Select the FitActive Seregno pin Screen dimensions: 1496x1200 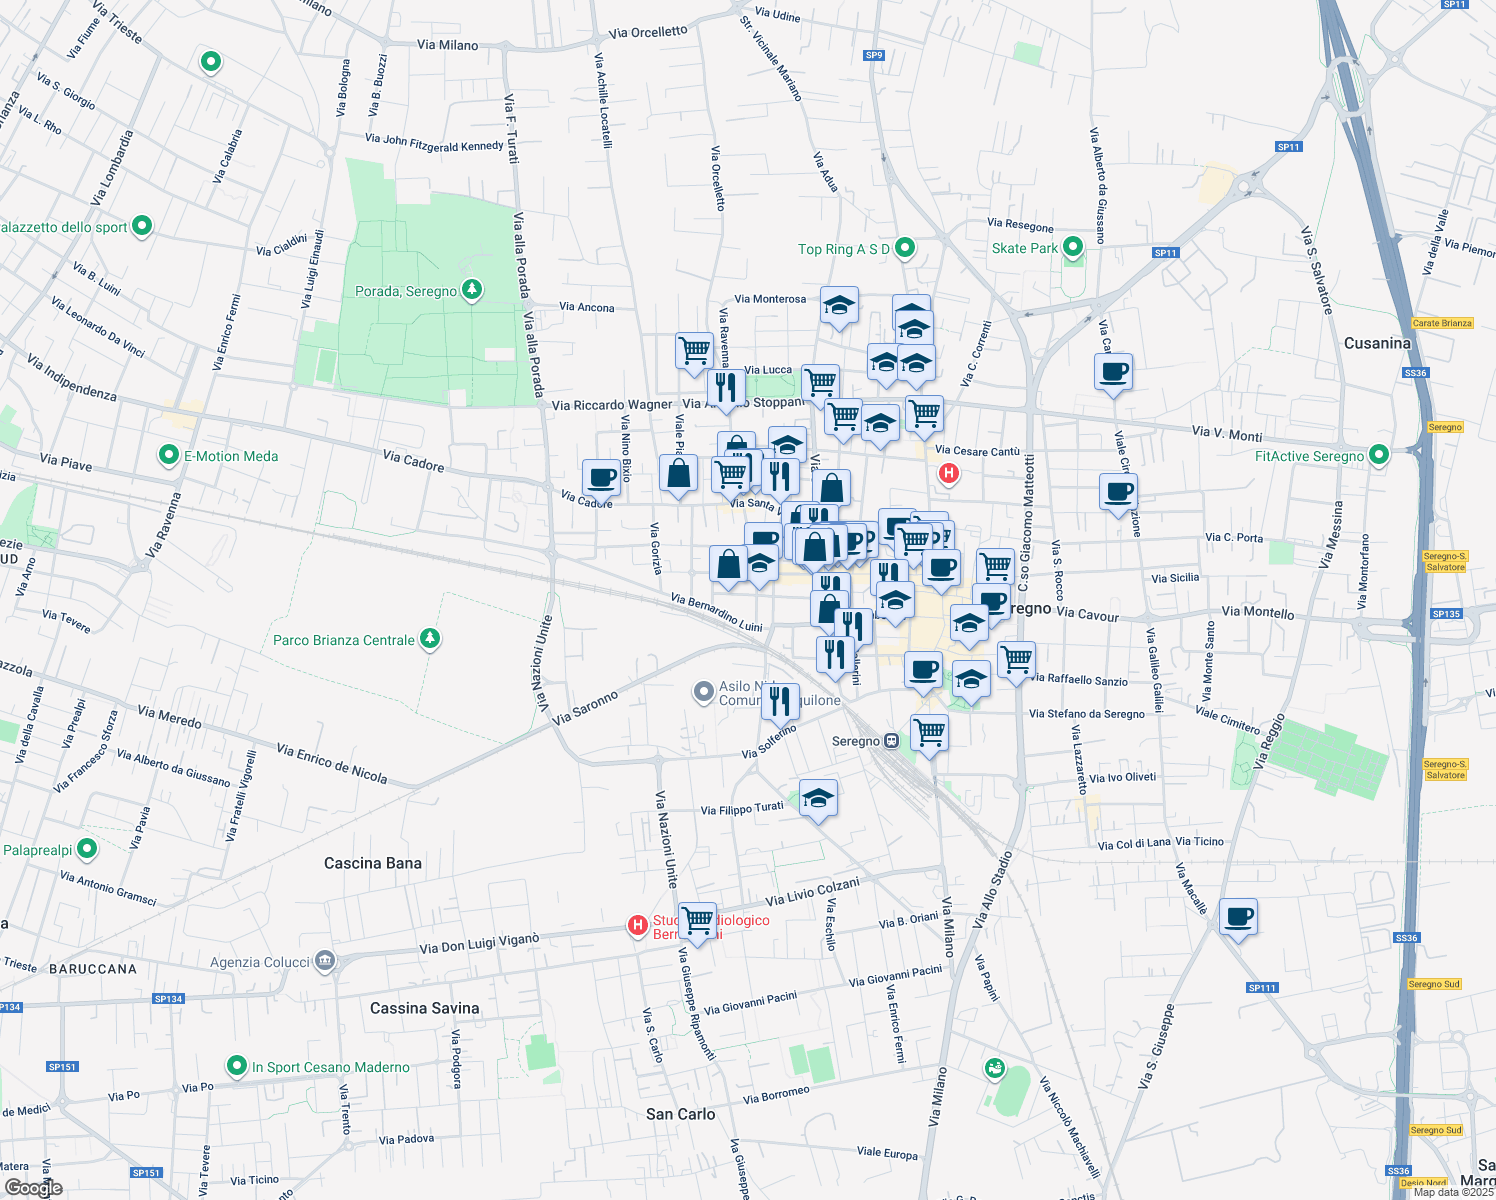click(x=1379, y=456)
